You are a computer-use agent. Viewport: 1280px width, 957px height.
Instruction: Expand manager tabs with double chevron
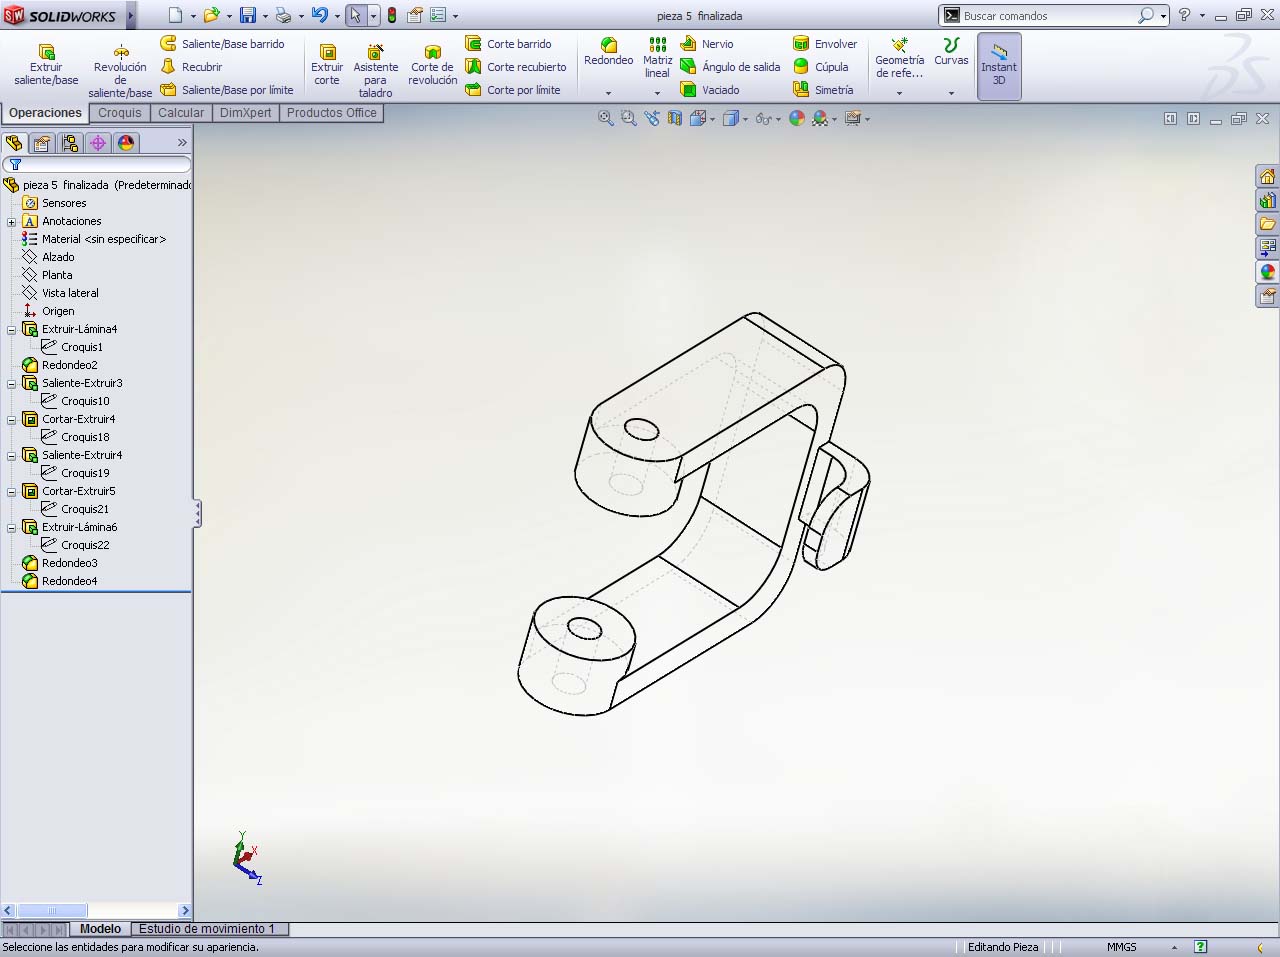[182, 143]
